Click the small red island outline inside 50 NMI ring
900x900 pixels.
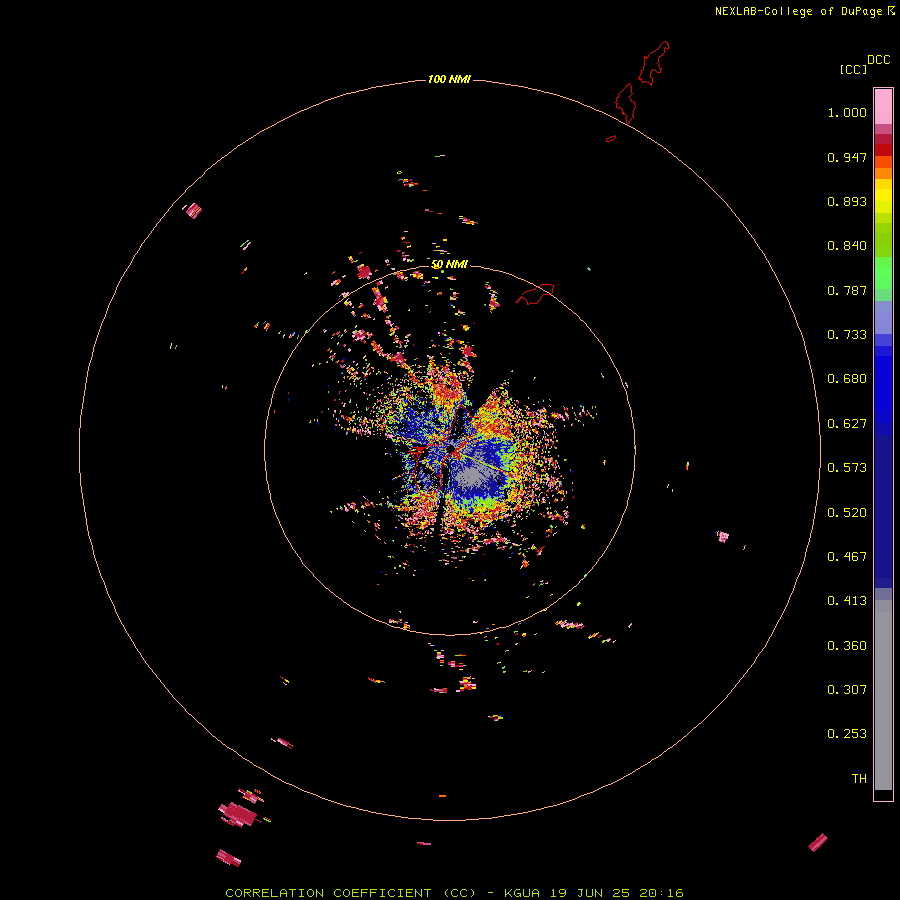point(535,293)
